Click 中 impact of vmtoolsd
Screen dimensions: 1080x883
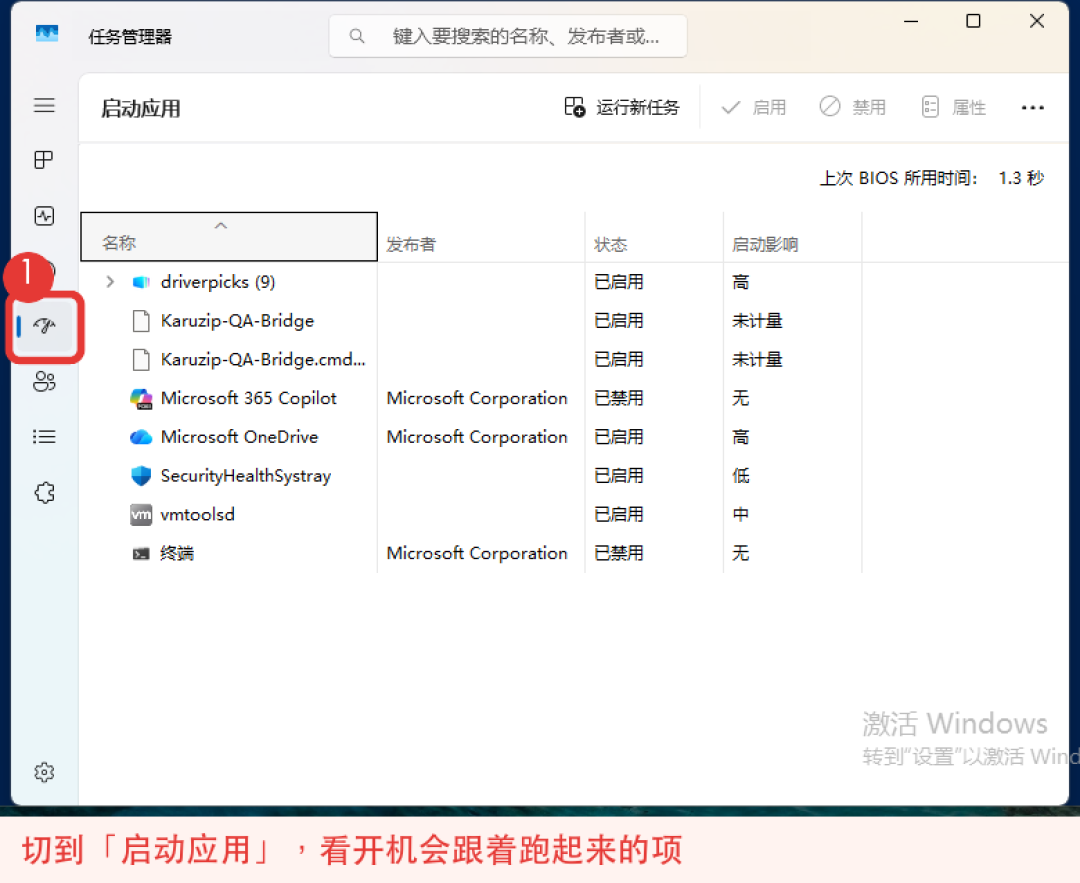[740, 515]
